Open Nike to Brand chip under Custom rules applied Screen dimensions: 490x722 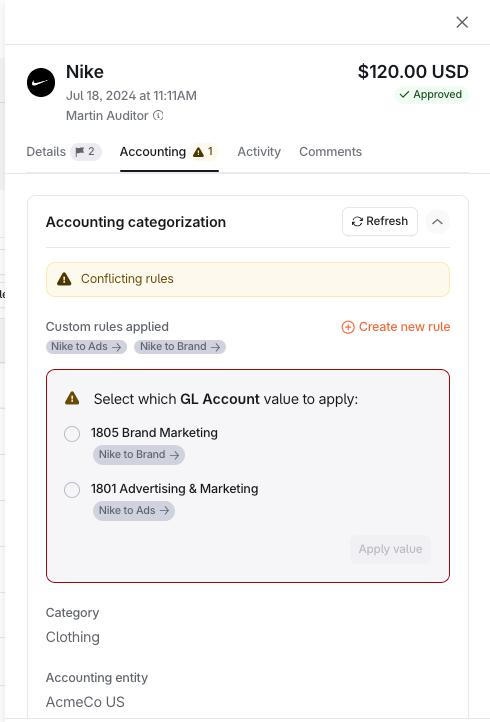tap(180, 347)
